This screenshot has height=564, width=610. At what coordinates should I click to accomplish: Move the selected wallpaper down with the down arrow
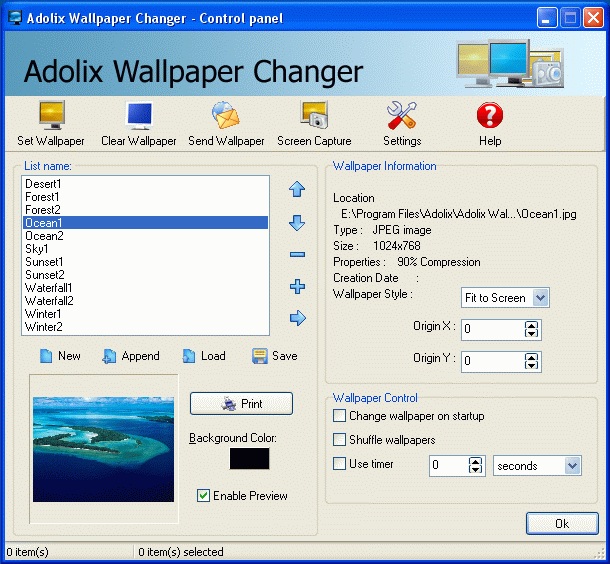pos(297,223)
